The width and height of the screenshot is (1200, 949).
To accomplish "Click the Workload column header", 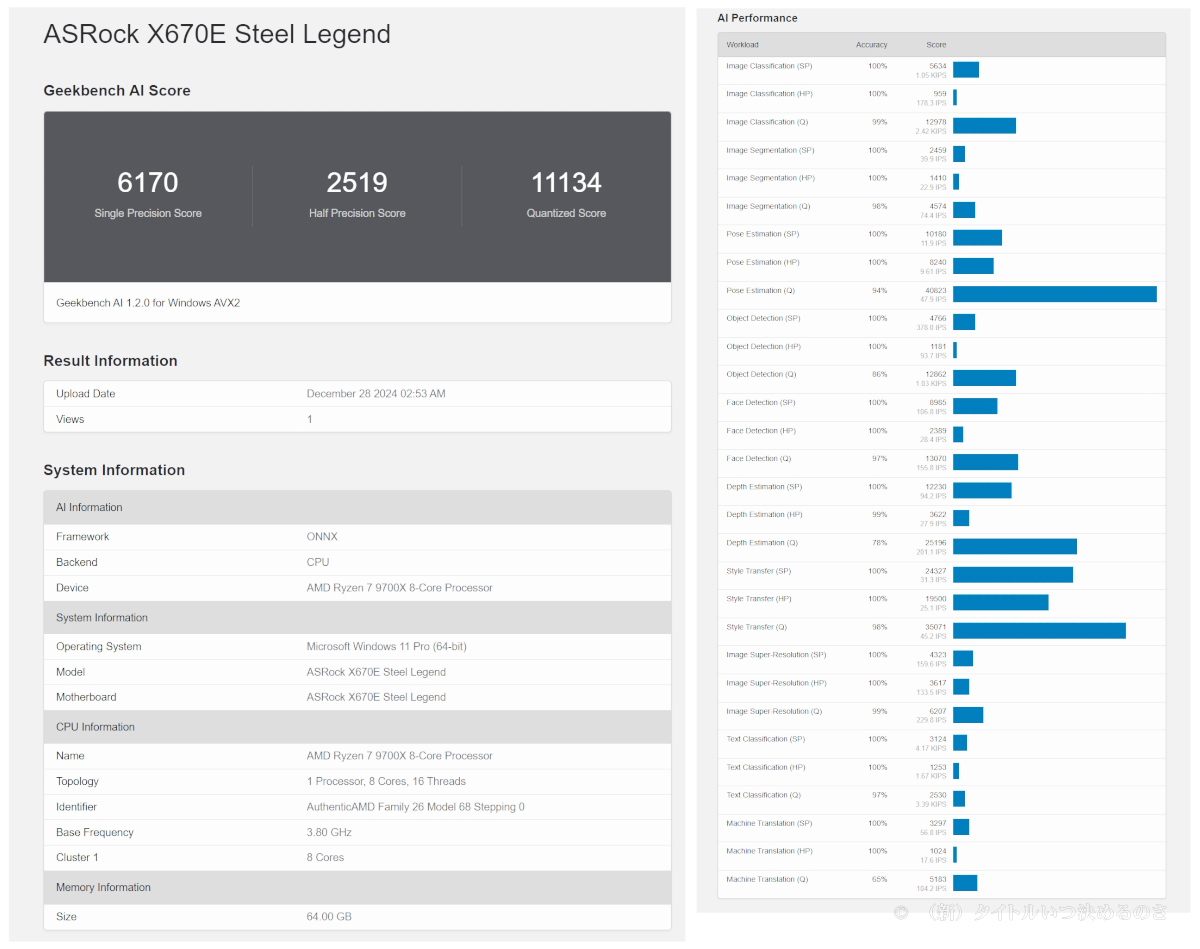I will (x=742, y=45).
